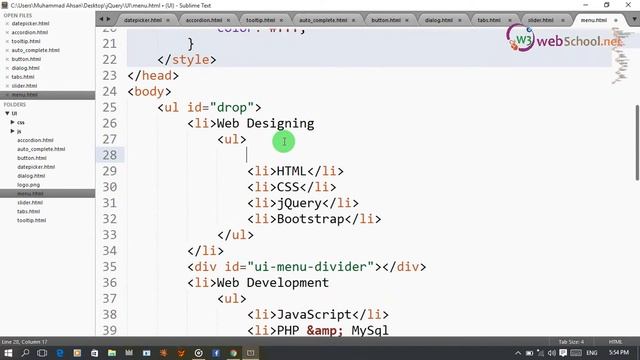Open HTML syntax selector
The image size is (640, 360).
pos(615,342)
